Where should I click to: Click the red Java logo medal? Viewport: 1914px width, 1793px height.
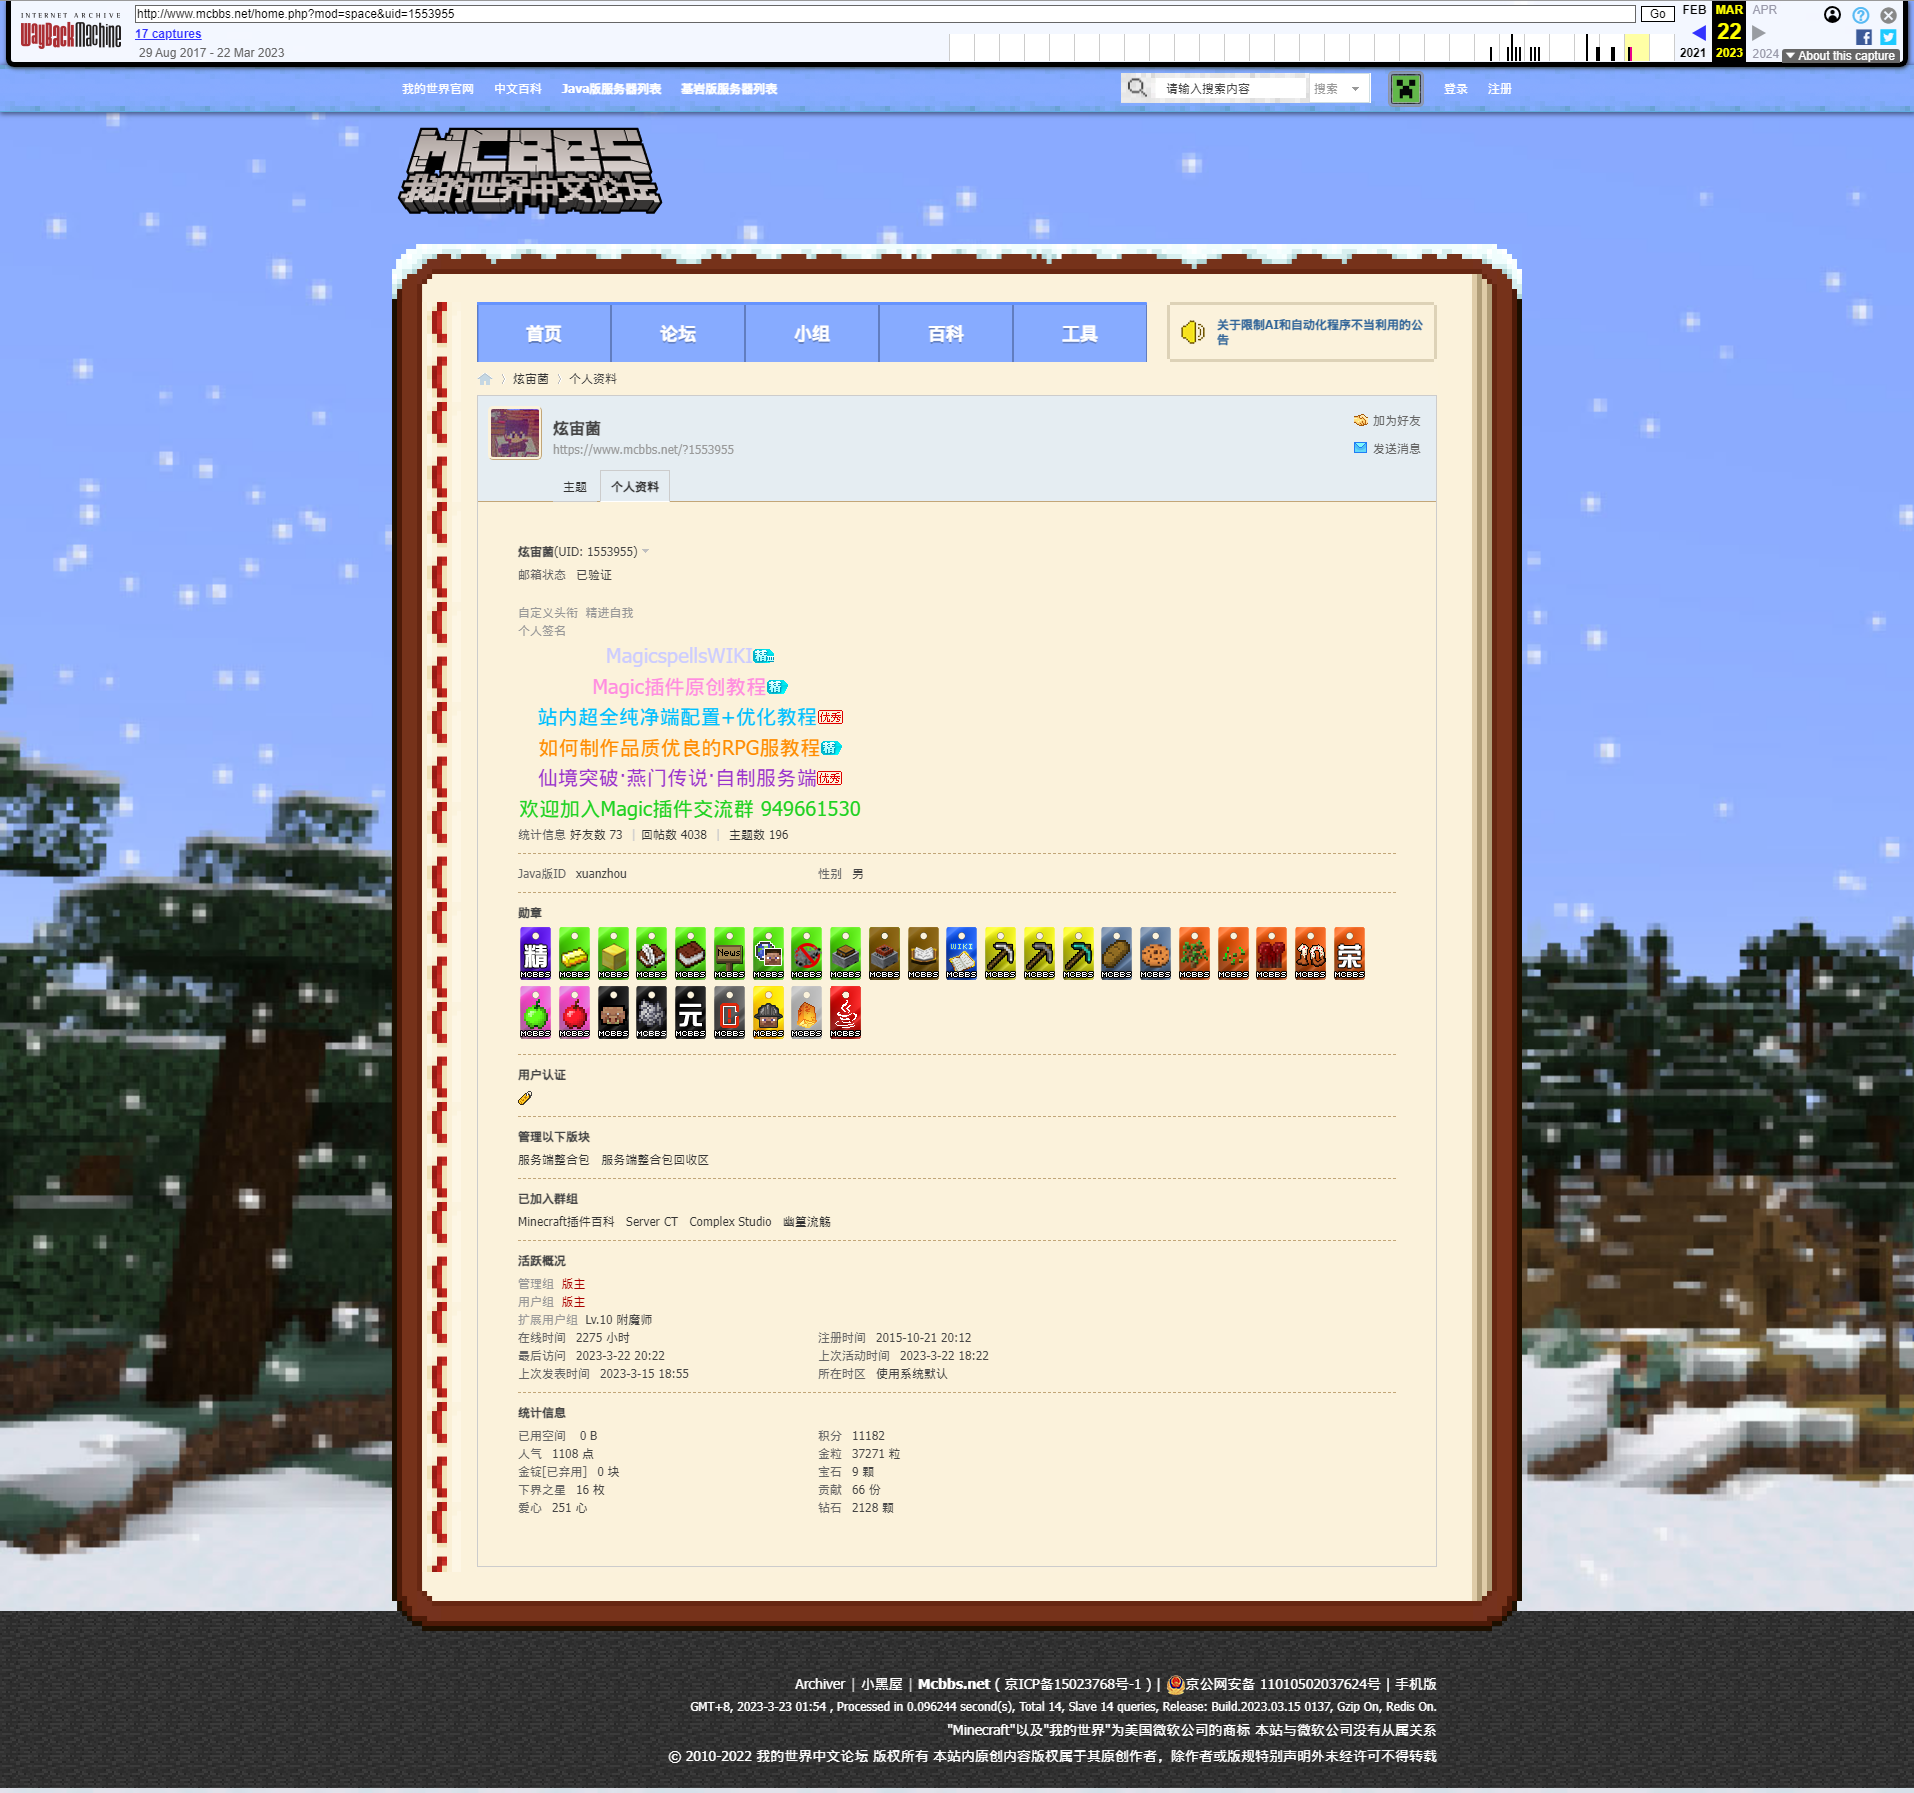845,1012
